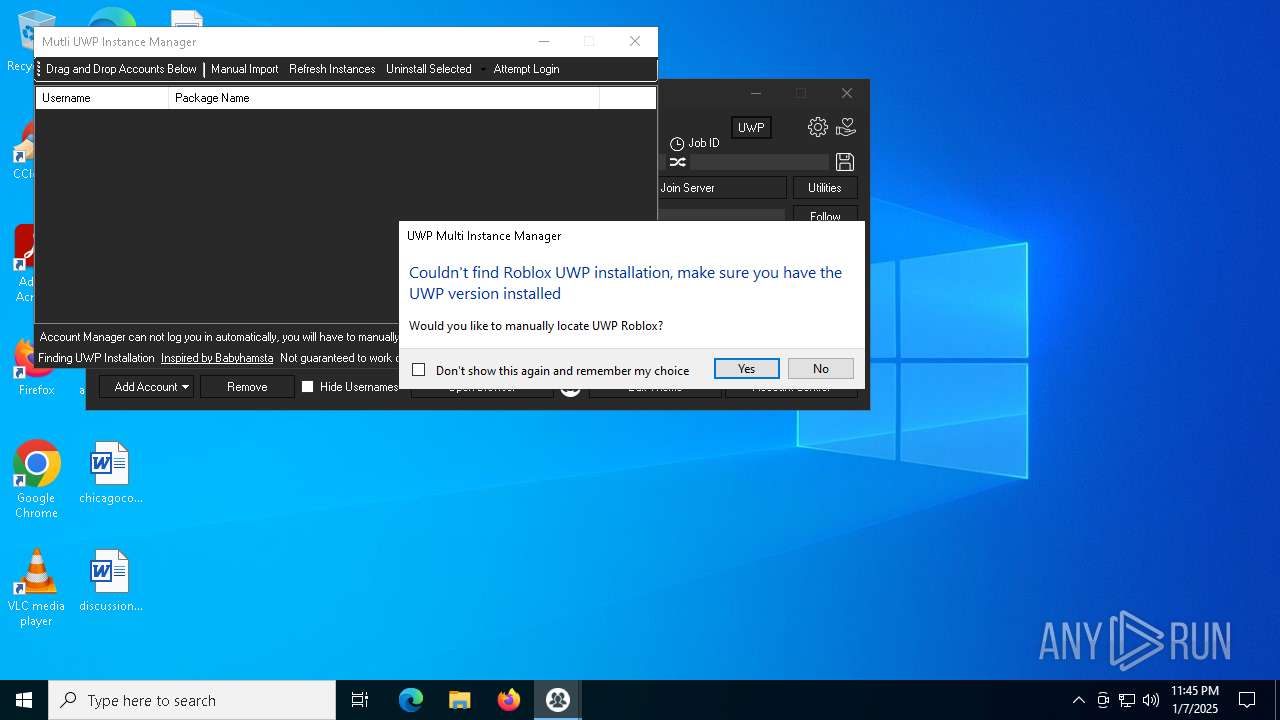This screenshot has width=1280, height=720.
Task: Click Join Server in Account Manager
Action: coord(722,188)
